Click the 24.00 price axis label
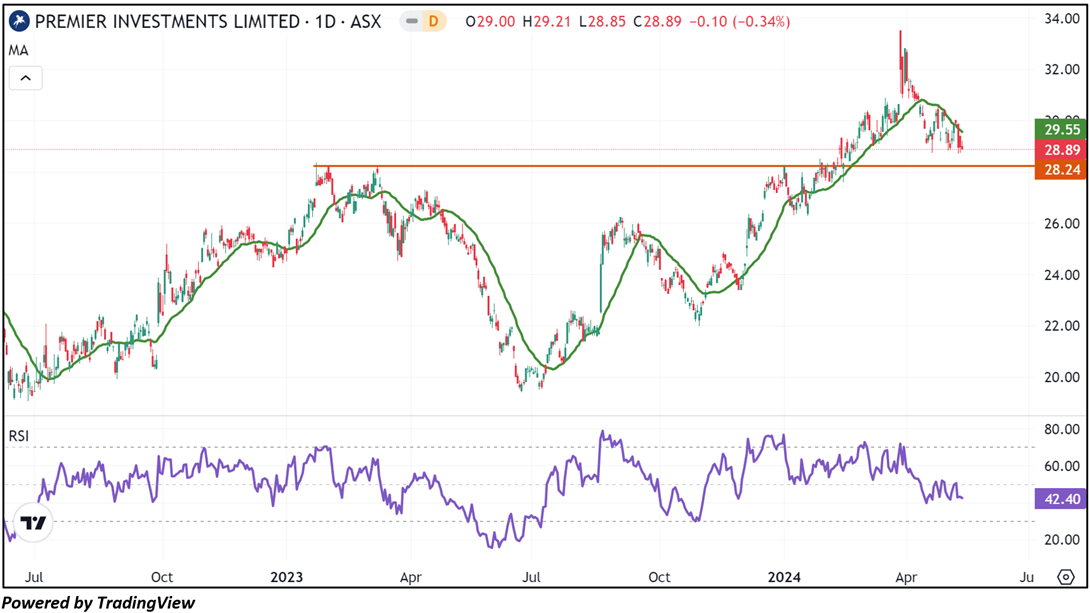 [1062, 275]
